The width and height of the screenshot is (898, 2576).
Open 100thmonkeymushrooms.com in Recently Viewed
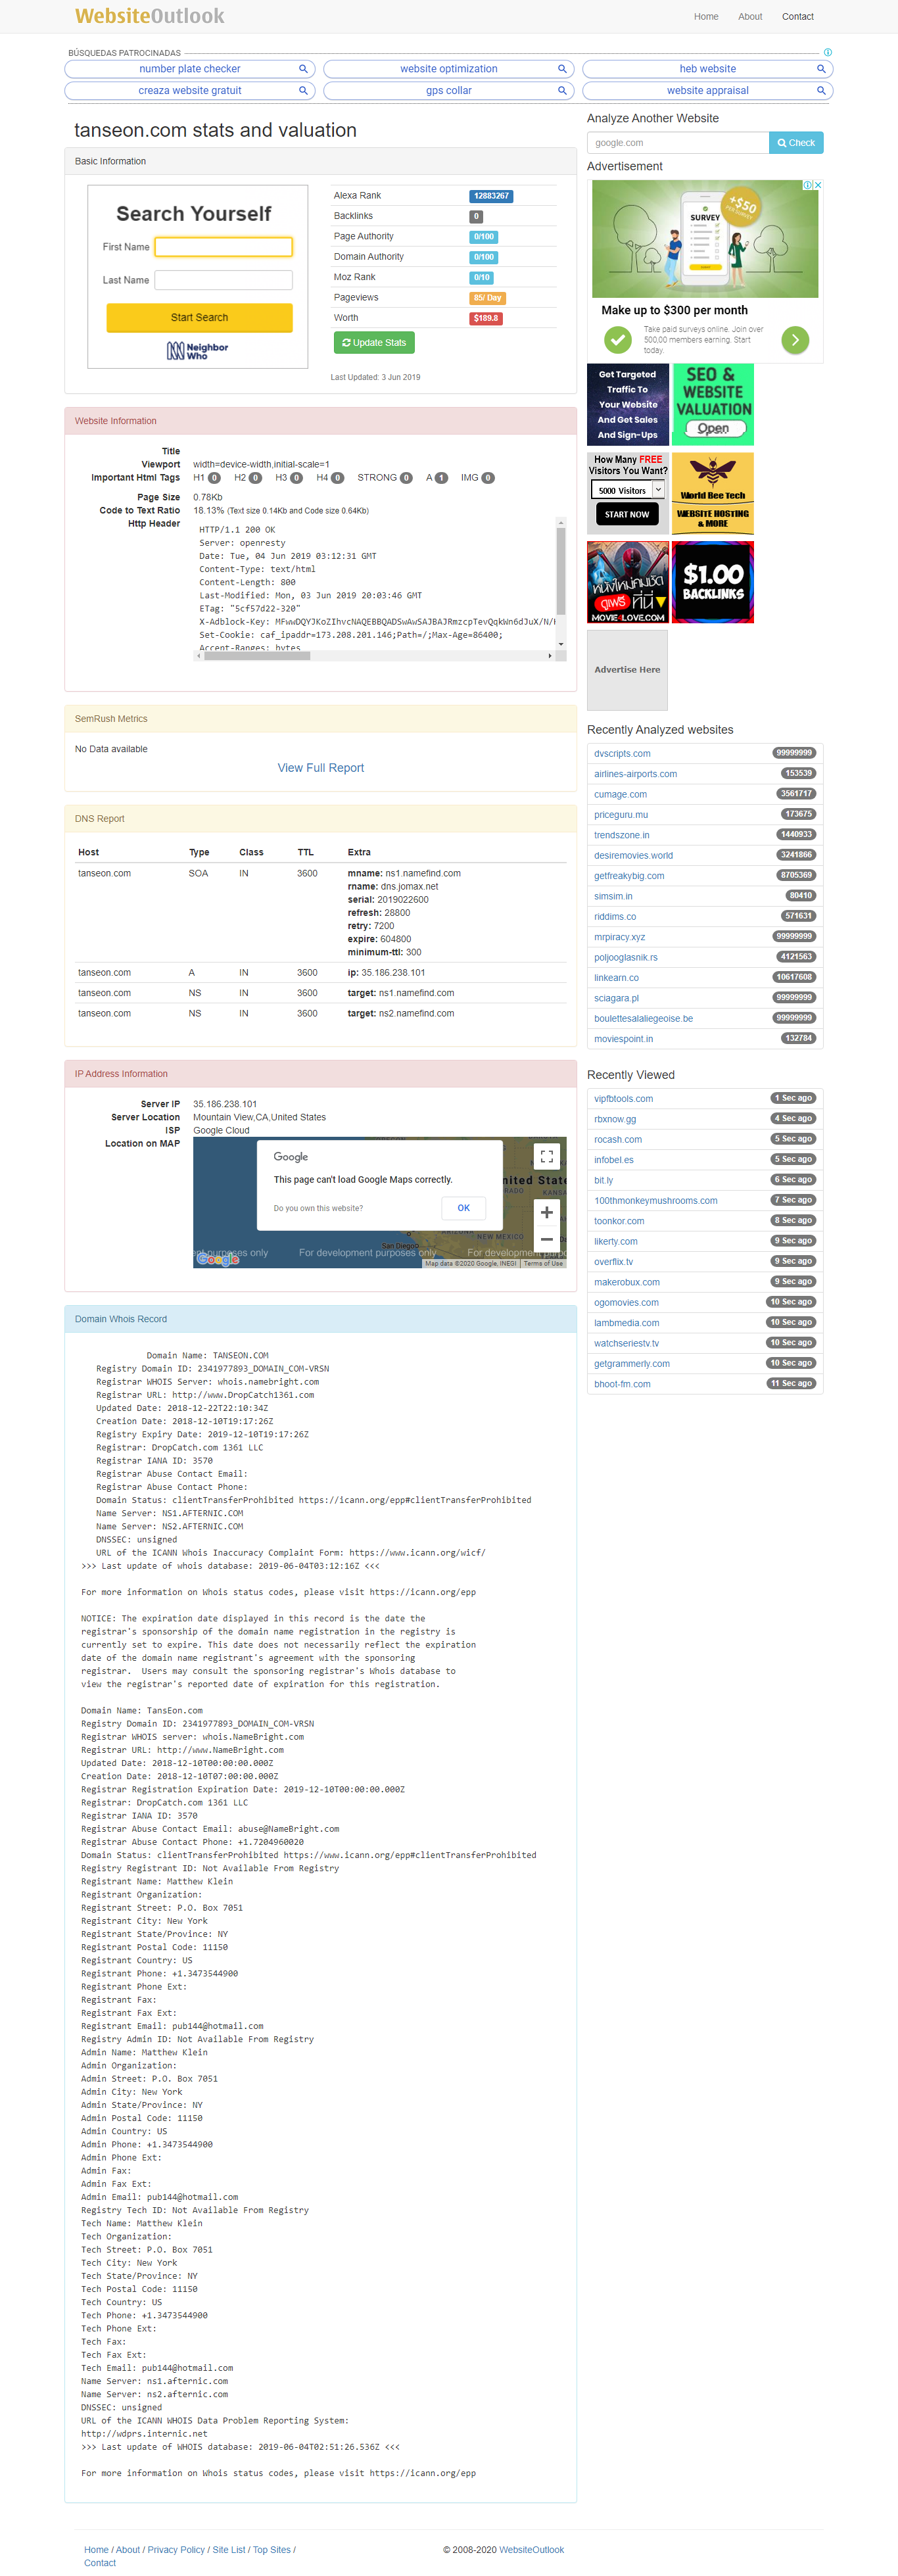coord(655,1201)
